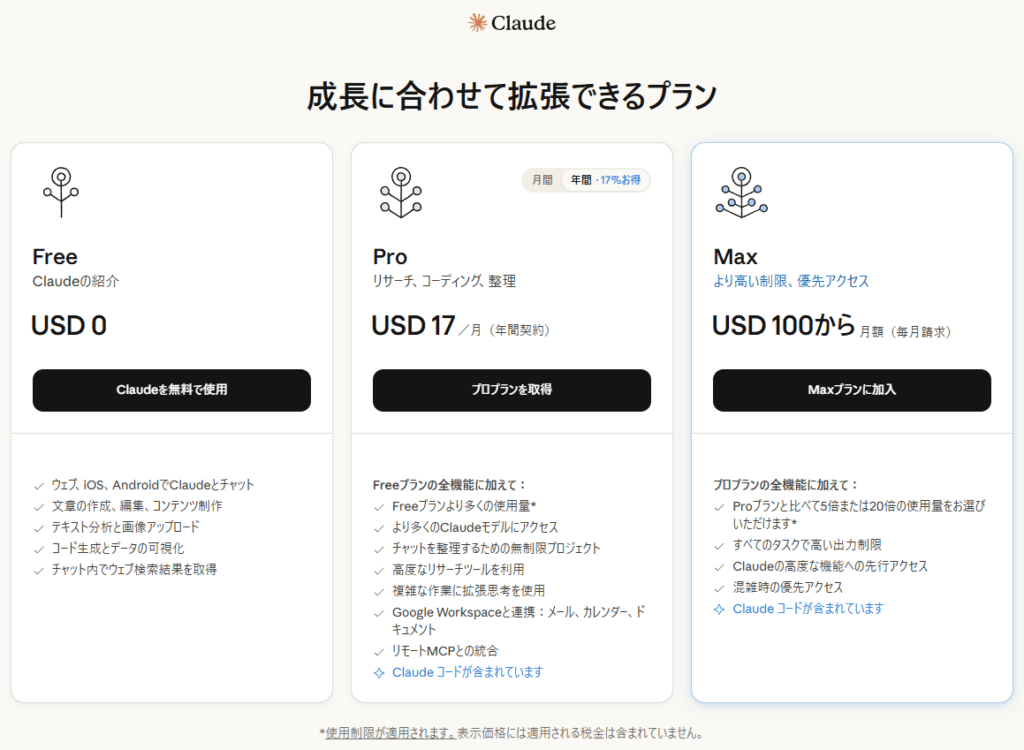Click the 月額（毎月請求）label in Max card
Image resolution: width=1024 pixels, height=750 pixels.
905,332
